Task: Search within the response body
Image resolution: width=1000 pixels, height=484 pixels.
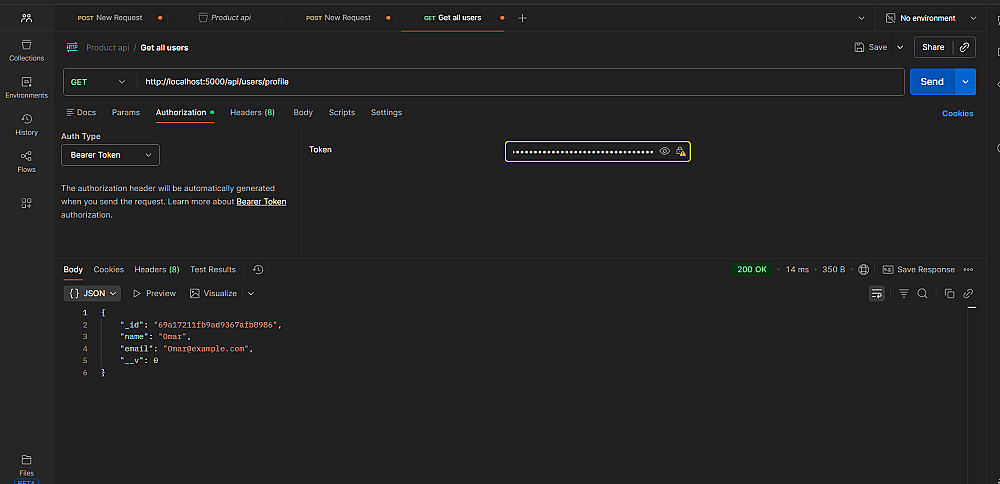Action: click(922, 294)
